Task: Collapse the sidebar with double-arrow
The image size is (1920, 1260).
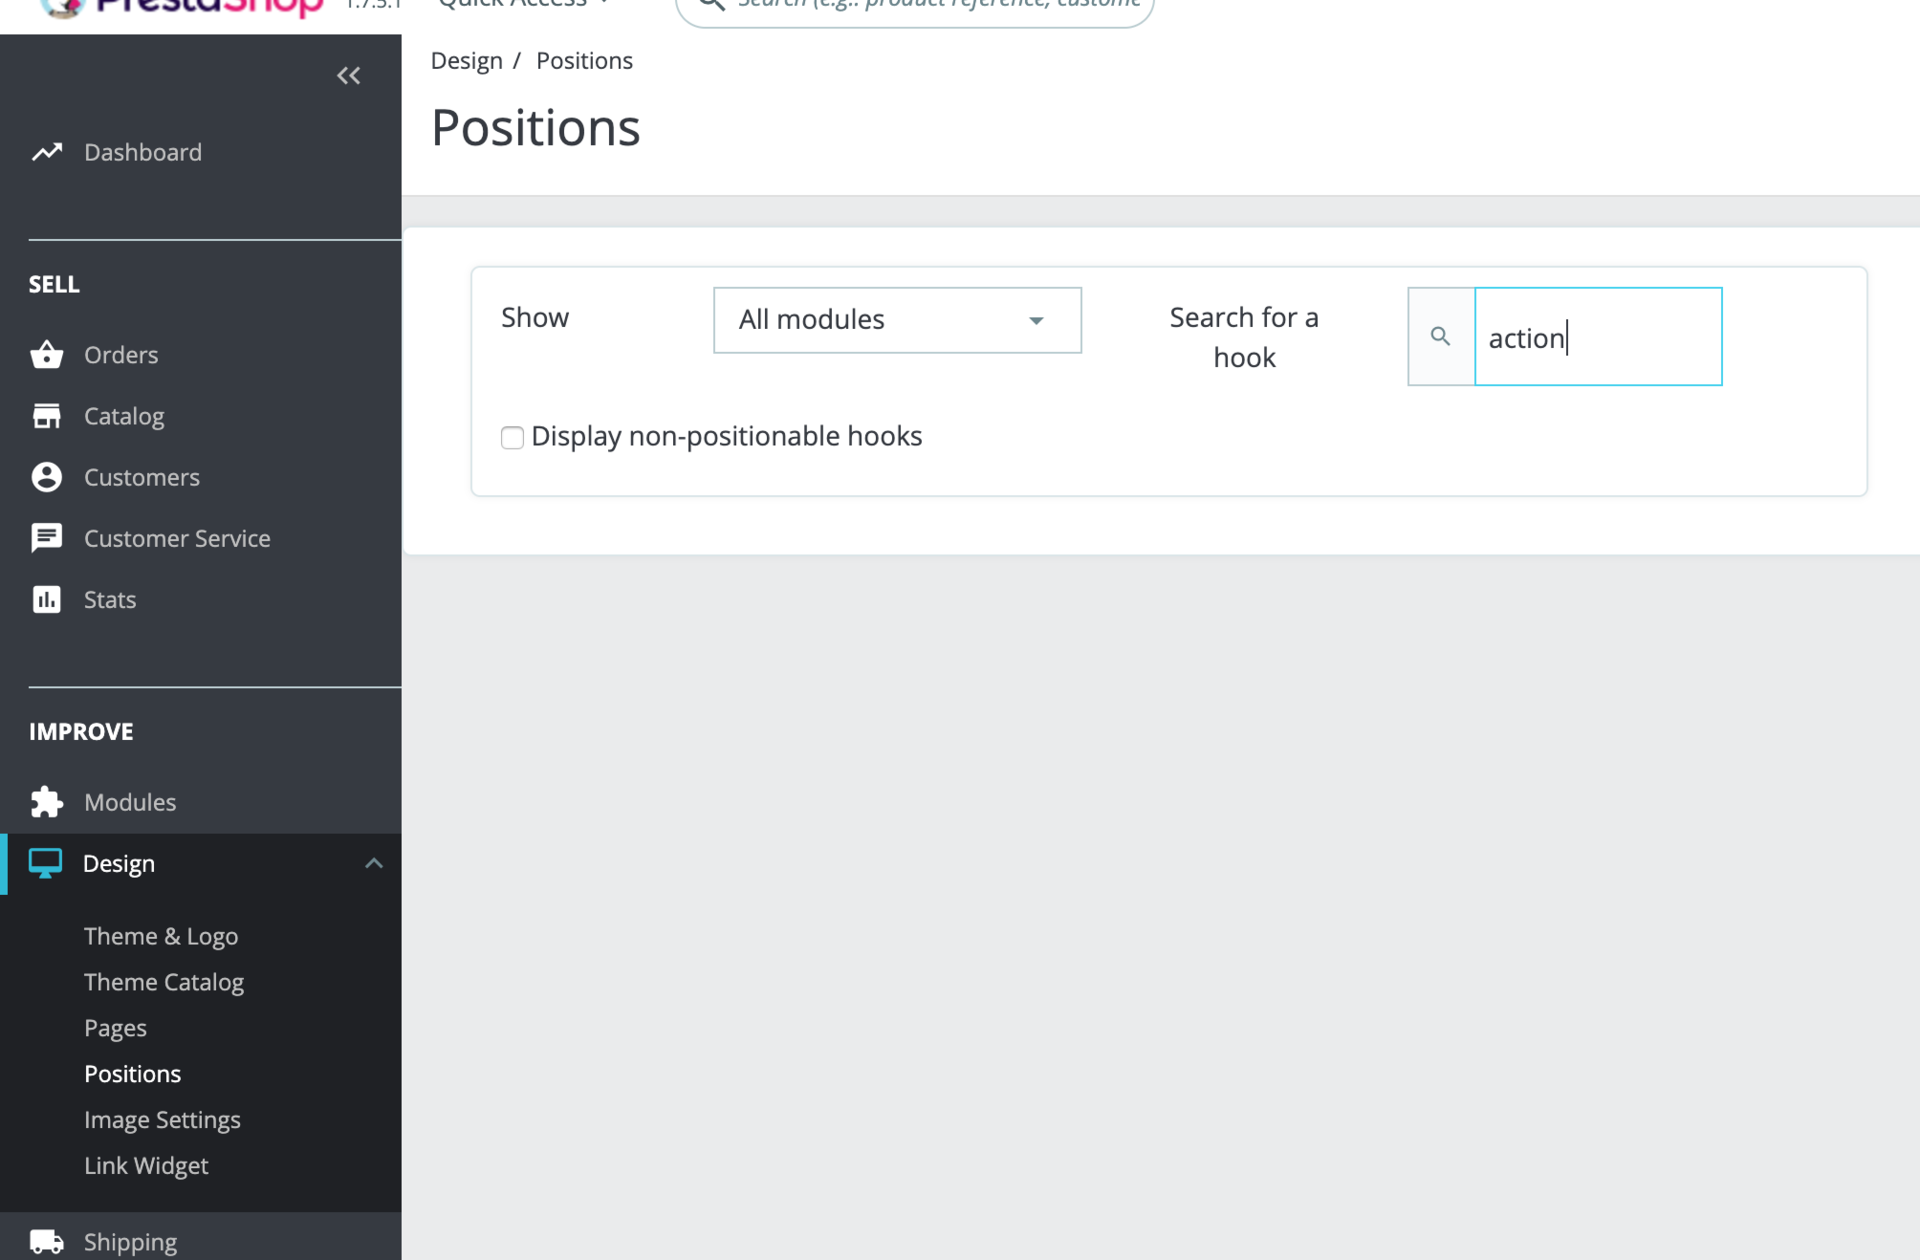Action: pos(348,76)
